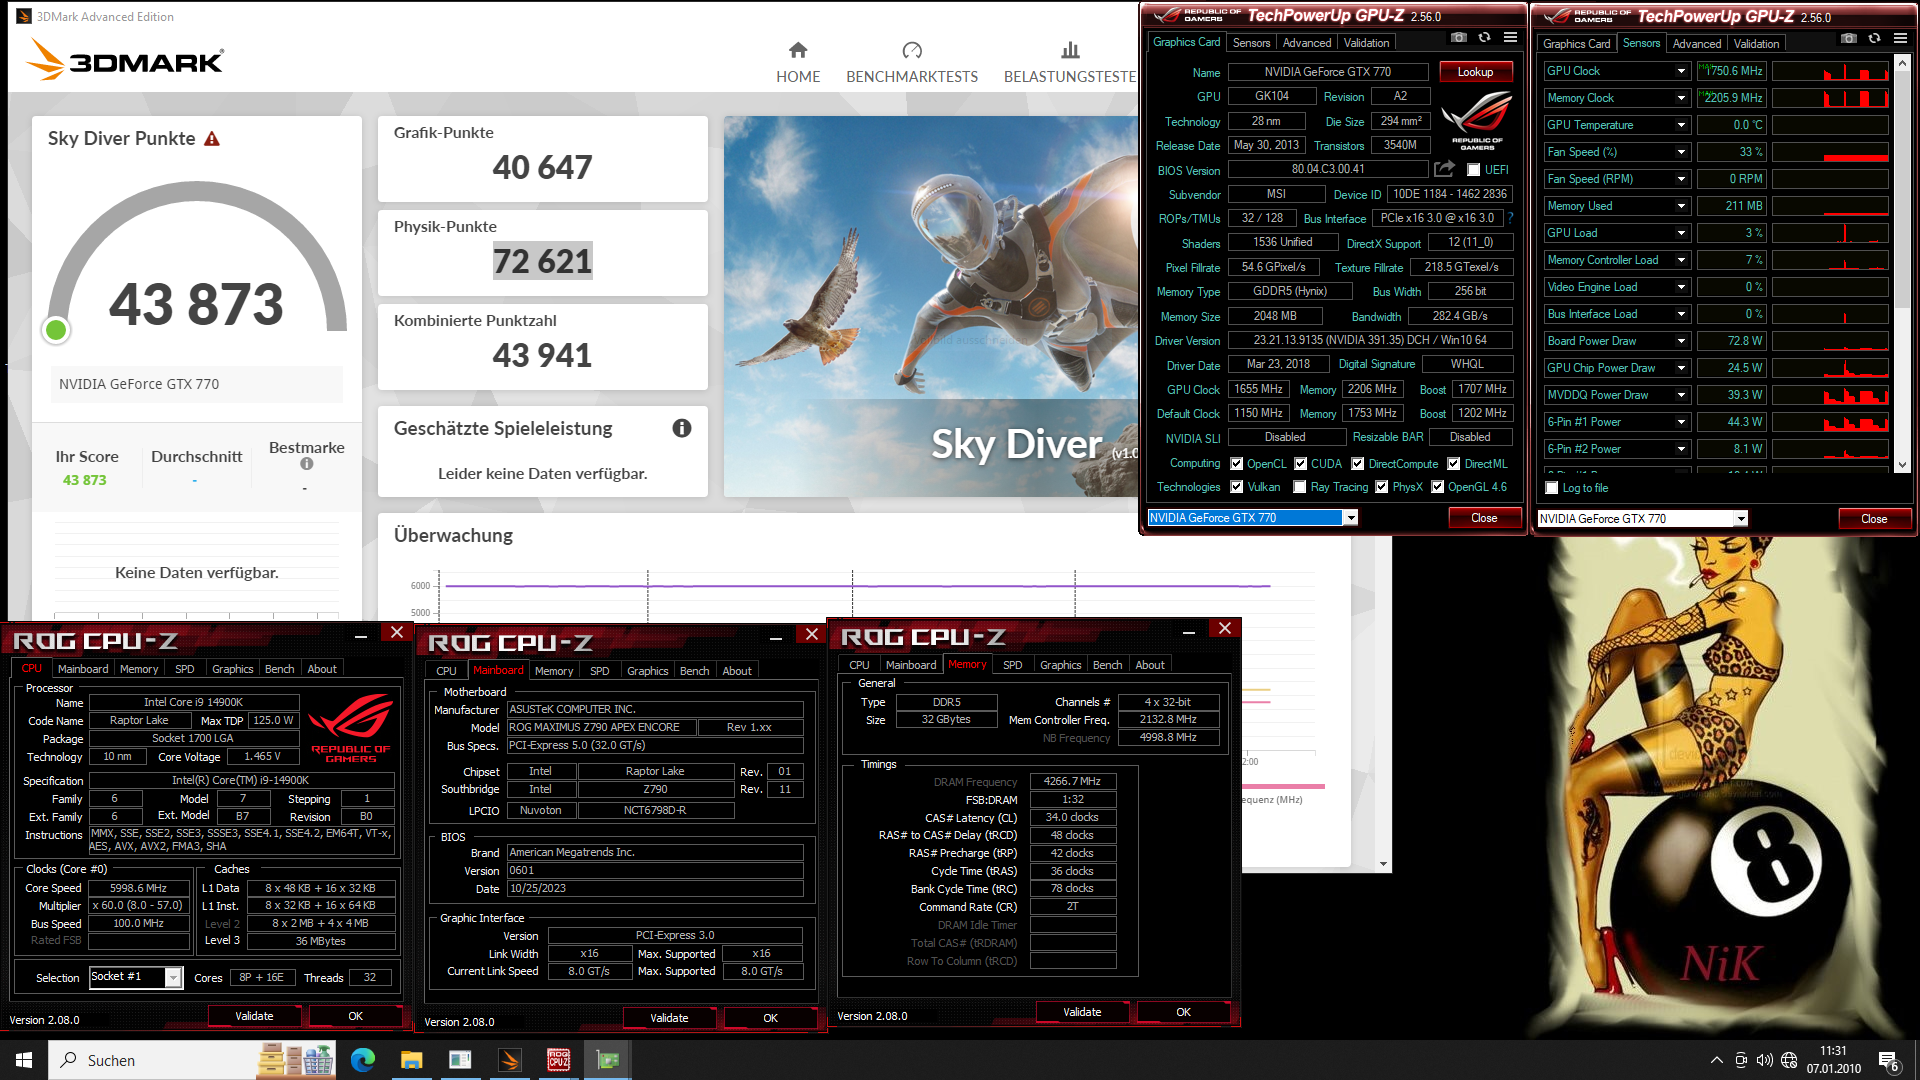Click Close in left GPU-Z window
The height and width of the screenshot is (1080, 1920).
coord(1484,518)
